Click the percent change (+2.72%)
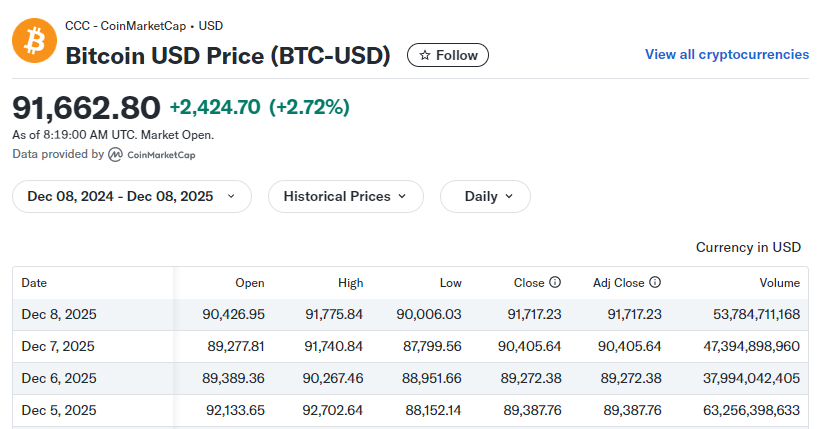Viewport: 827px width, 429px height. point(309,107)
